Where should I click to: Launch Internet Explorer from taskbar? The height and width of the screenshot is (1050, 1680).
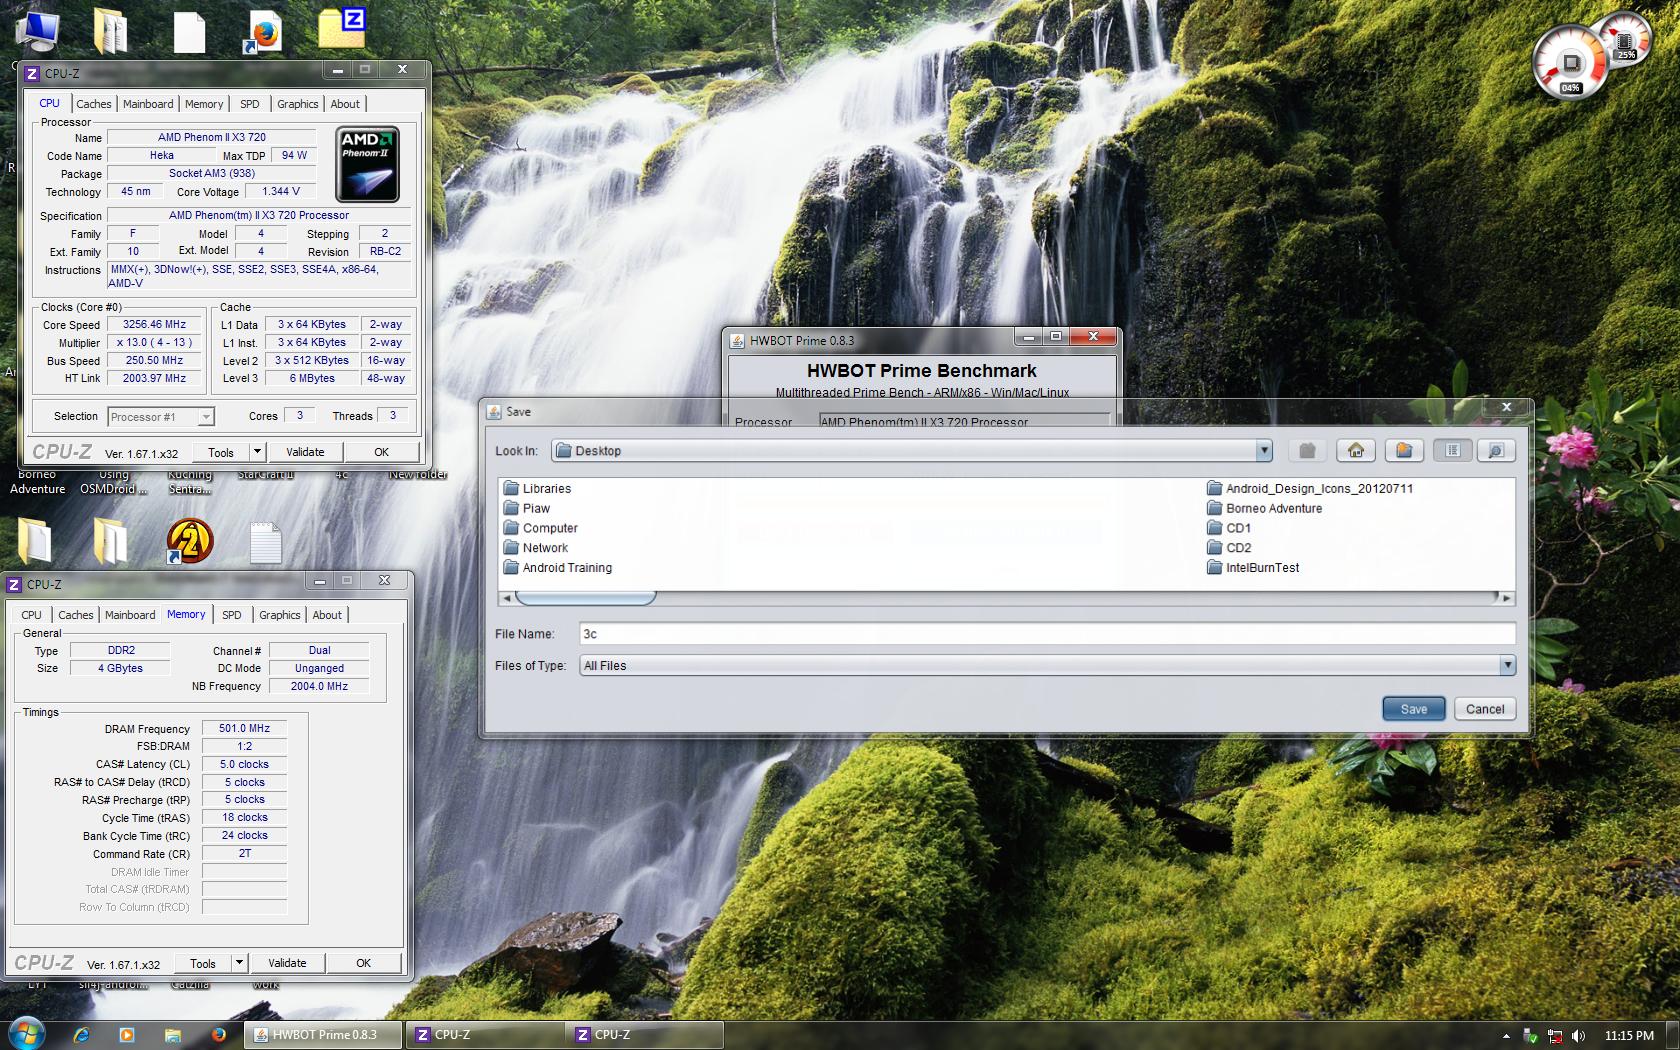point(81,1035)
